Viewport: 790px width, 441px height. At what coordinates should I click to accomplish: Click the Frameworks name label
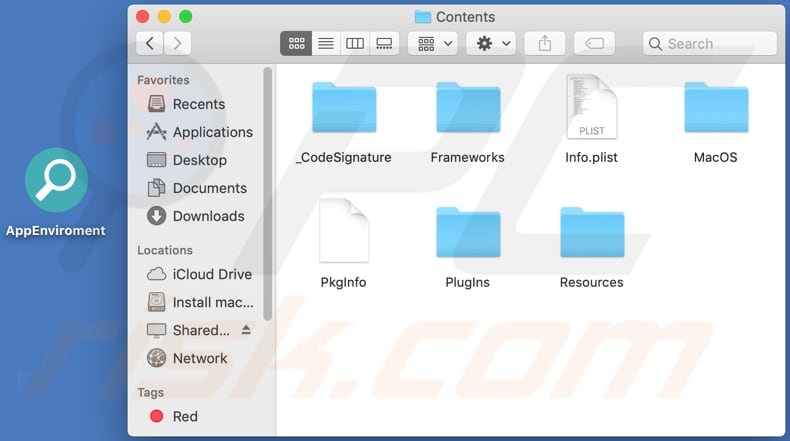click(468, 158)
